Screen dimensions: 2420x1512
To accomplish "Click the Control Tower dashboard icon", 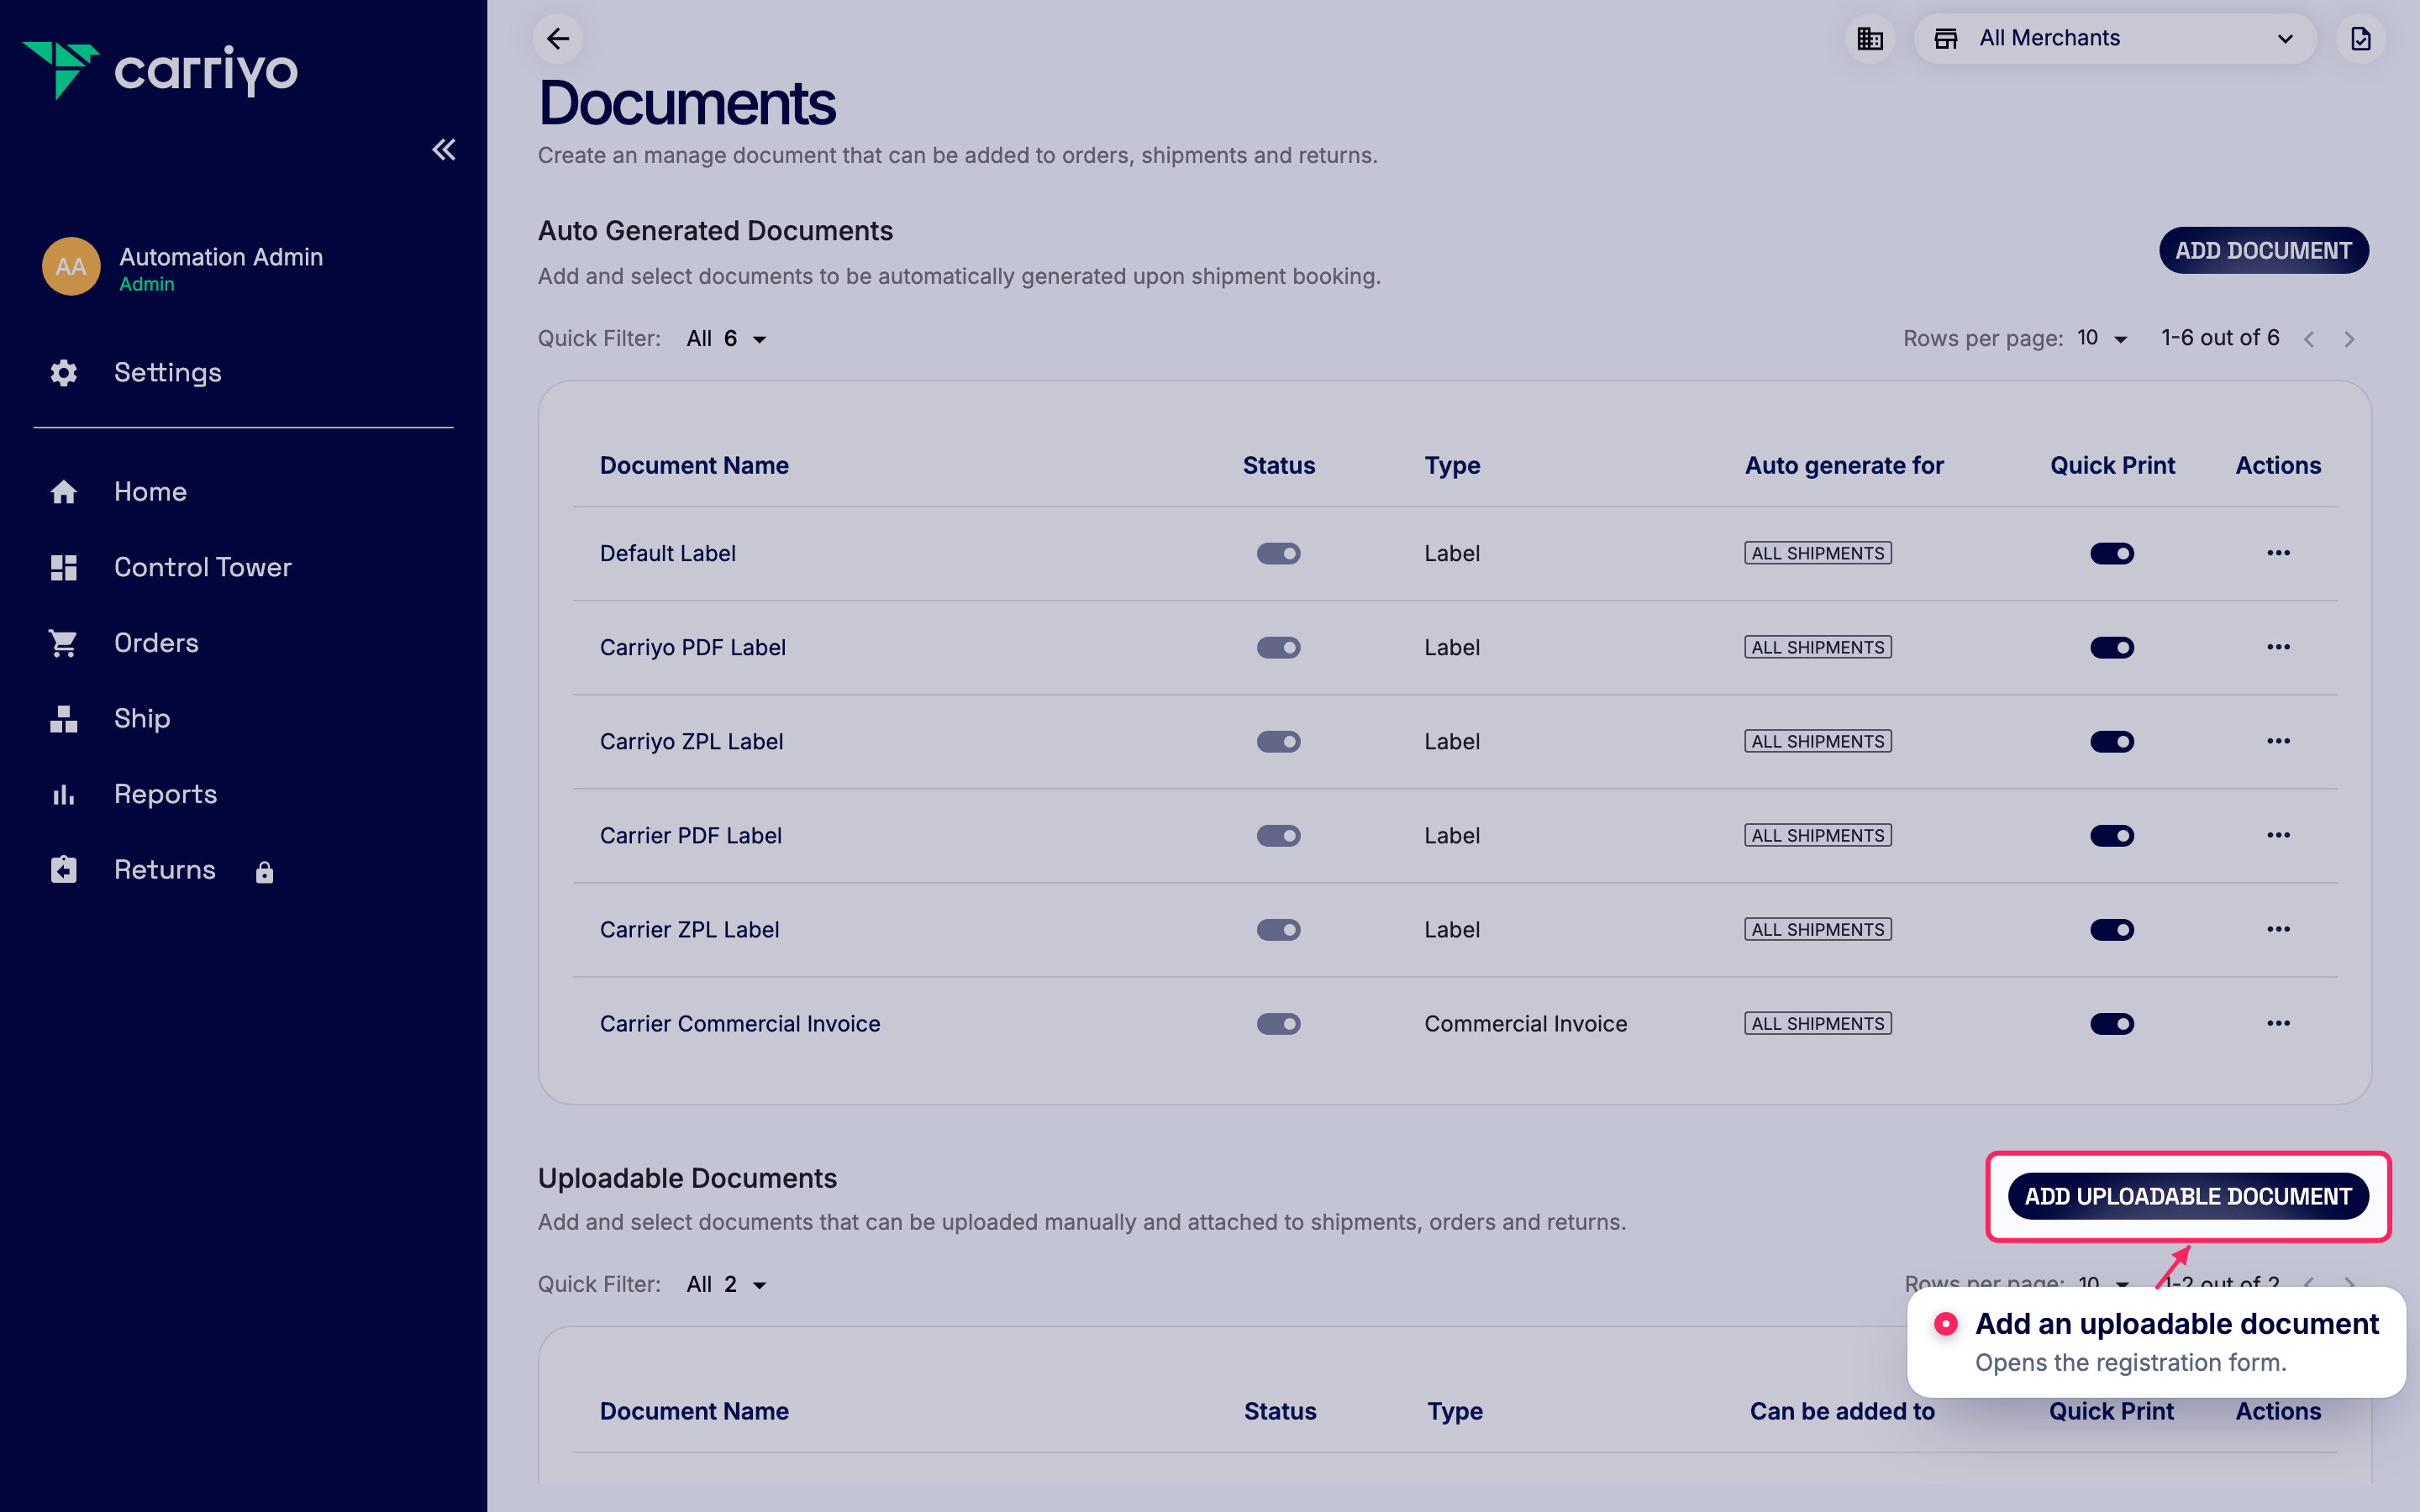I will point(64,567).
